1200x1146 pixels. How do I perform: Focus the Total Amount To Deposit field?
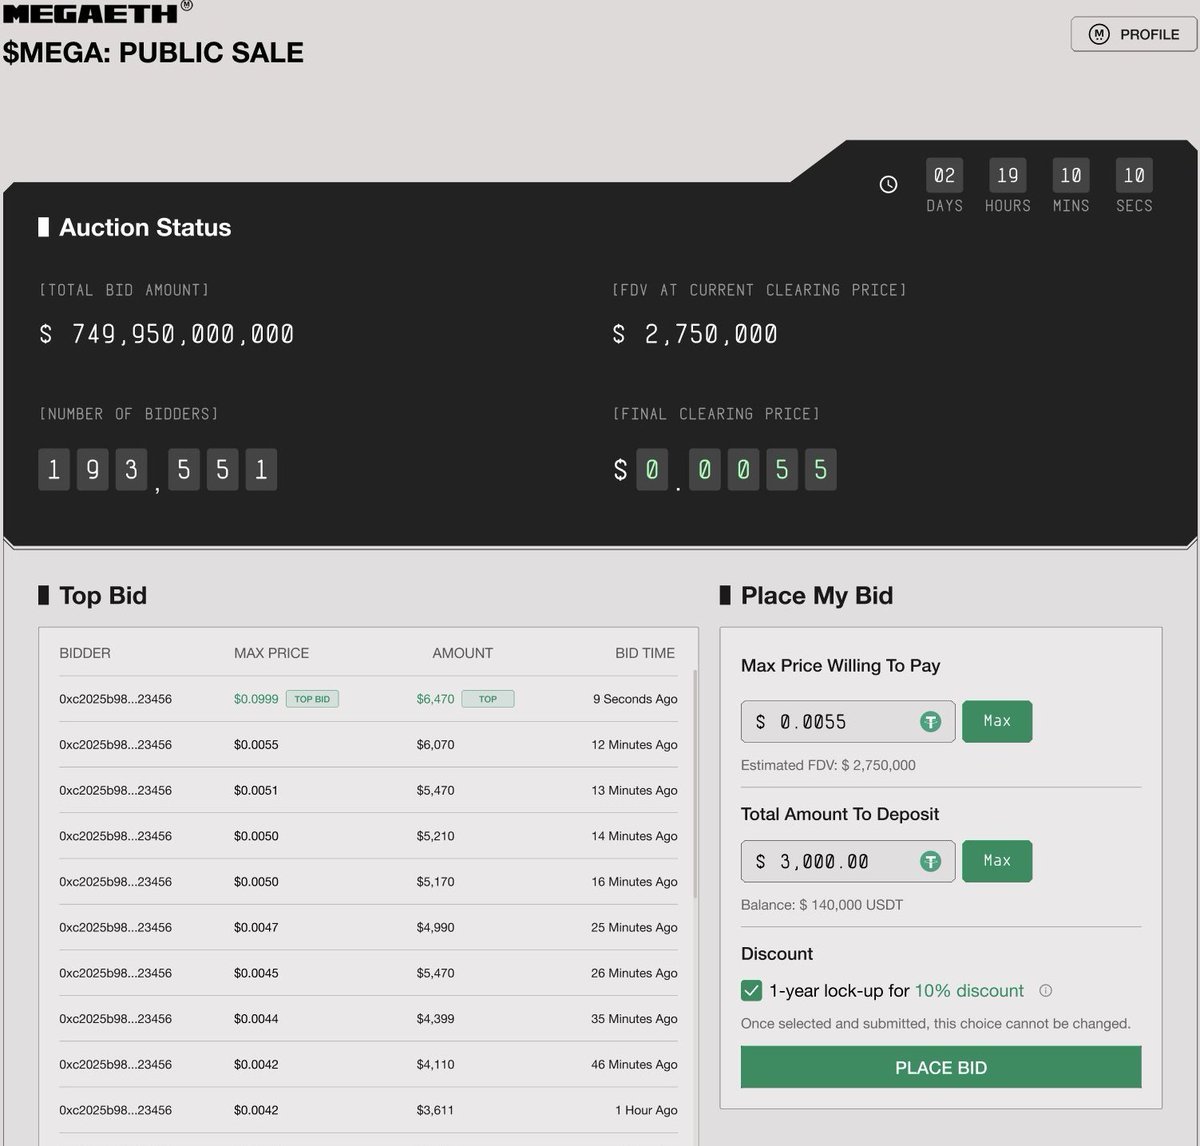tap(848, 861)
